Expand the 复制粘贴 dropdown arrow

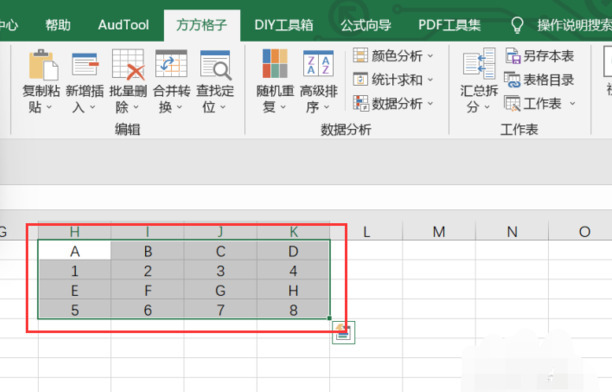point(49,107)
